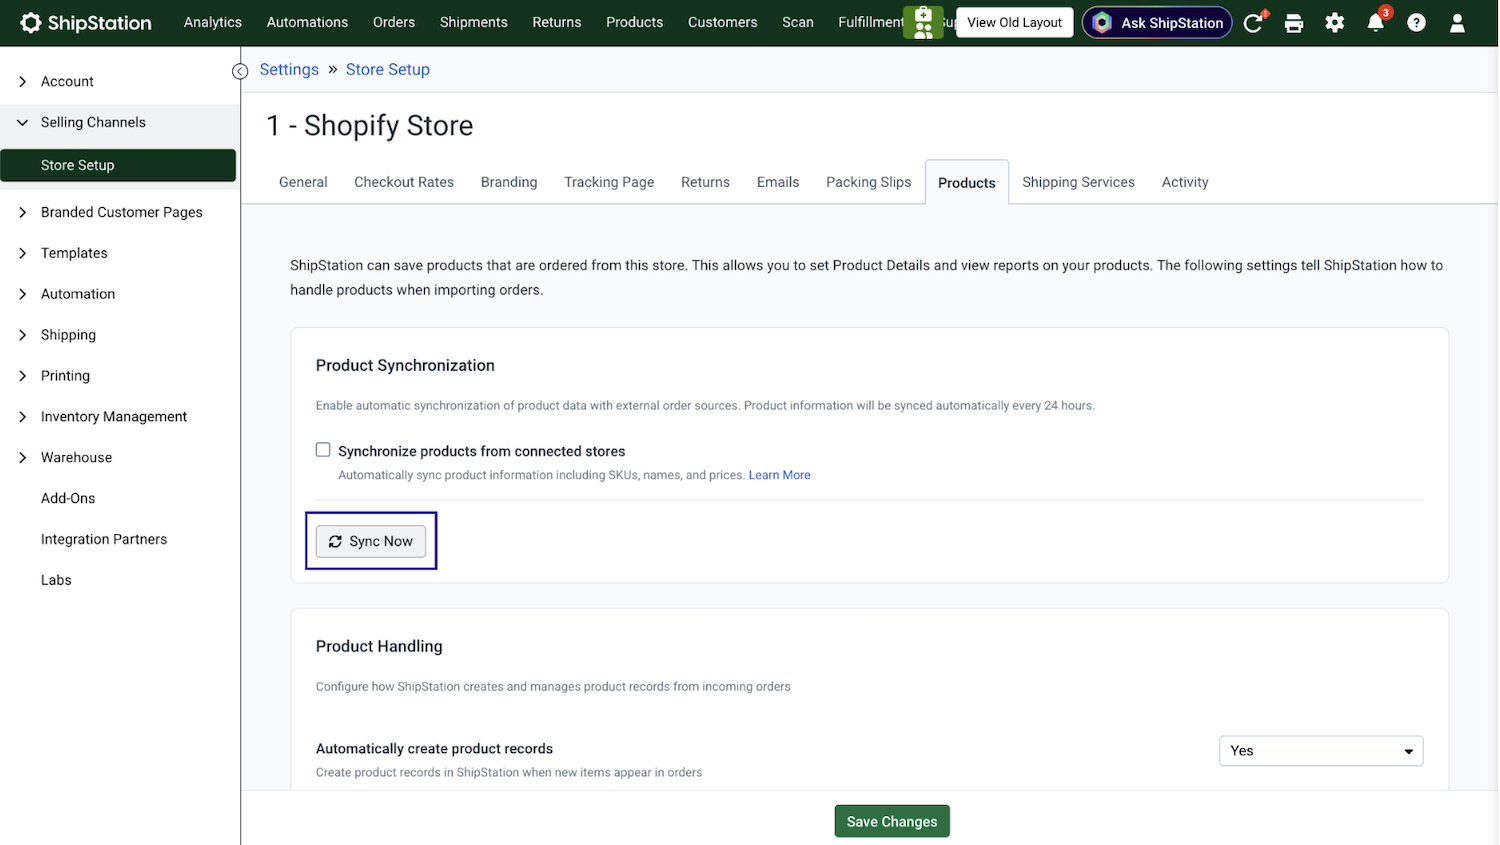The image size is (1500, 845).
Task: Go to Products in top navigation
Action: [635, 22]
